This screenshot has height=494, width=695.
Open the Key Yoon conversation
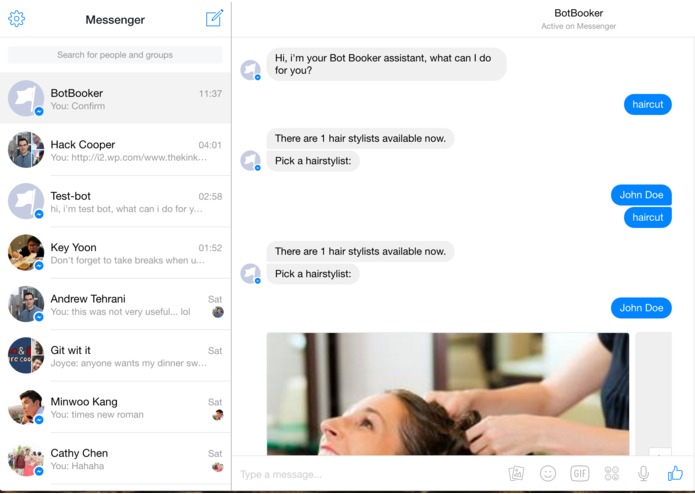[115, 253]
